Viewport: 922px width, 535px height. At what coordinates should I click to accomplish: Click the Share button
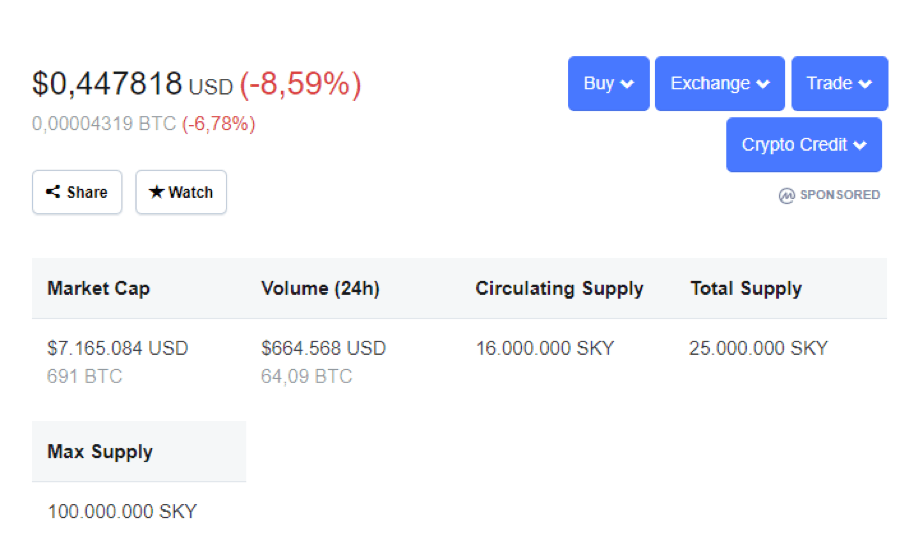pos(77,192)
